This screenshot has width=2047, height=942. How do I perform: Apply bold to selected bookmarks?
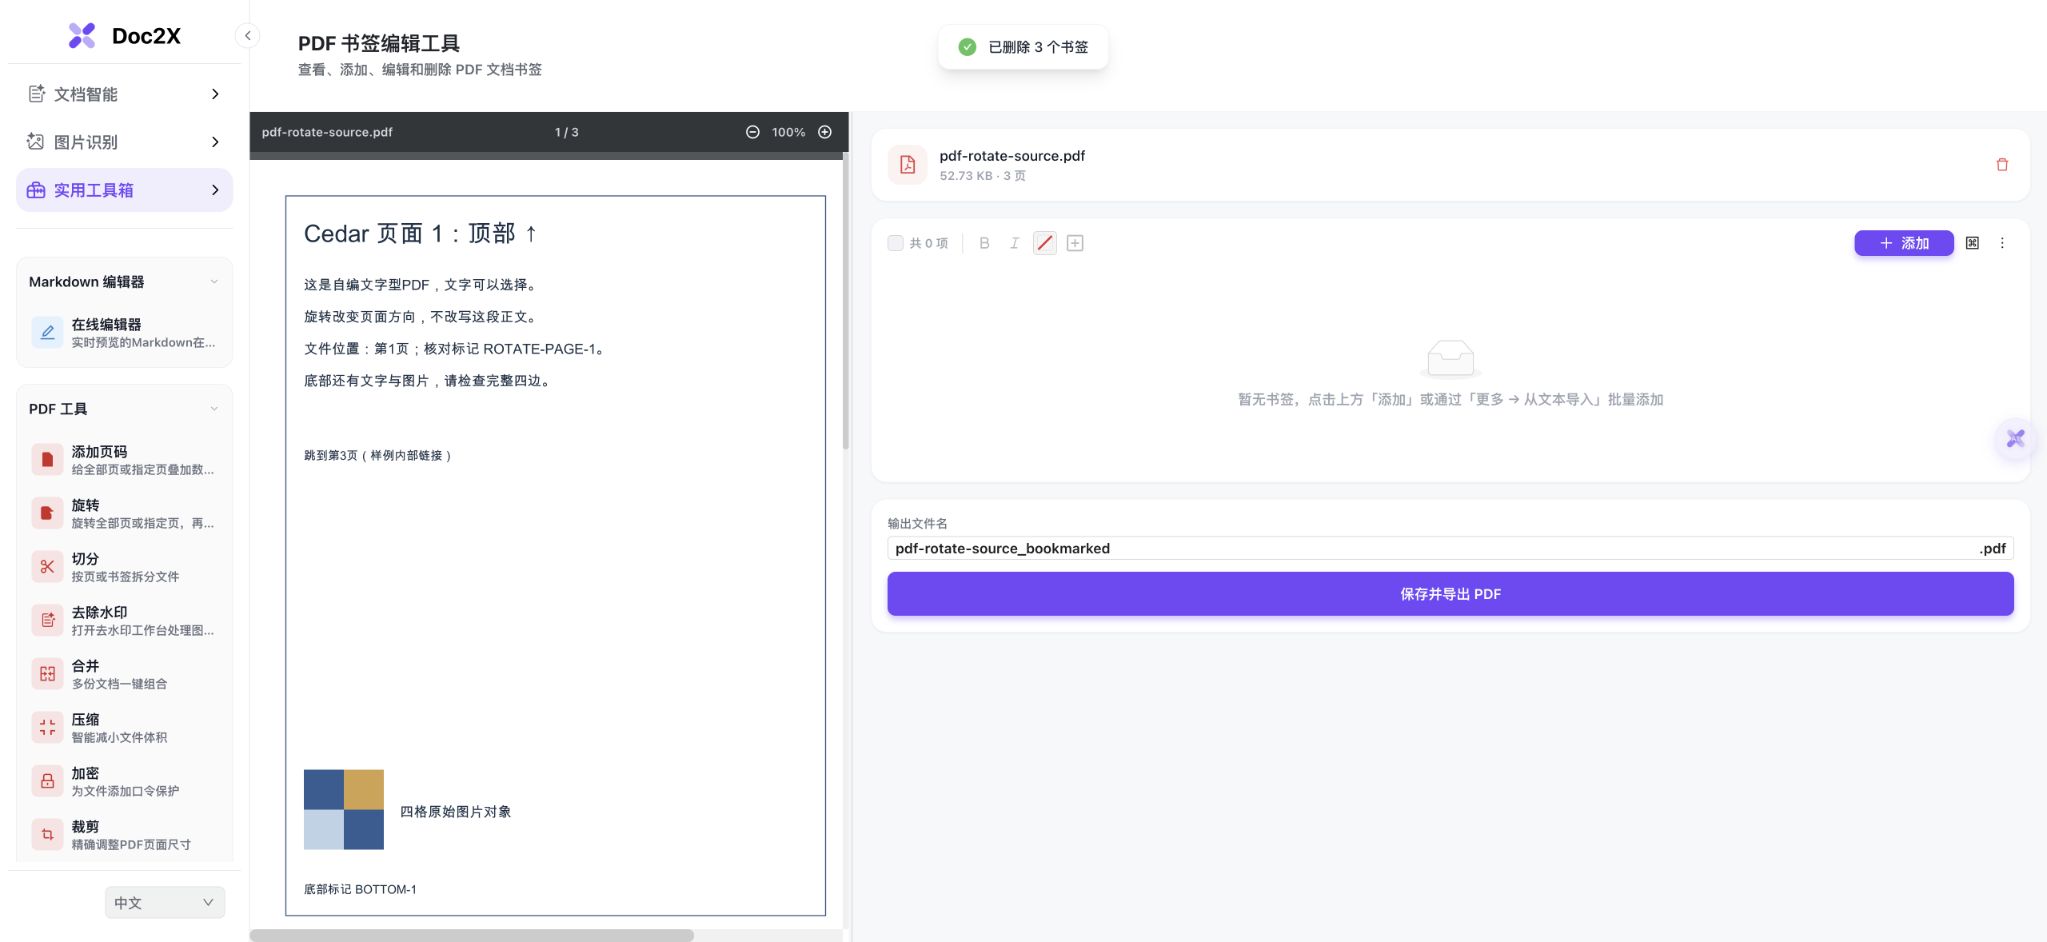[x=984, y=243]
